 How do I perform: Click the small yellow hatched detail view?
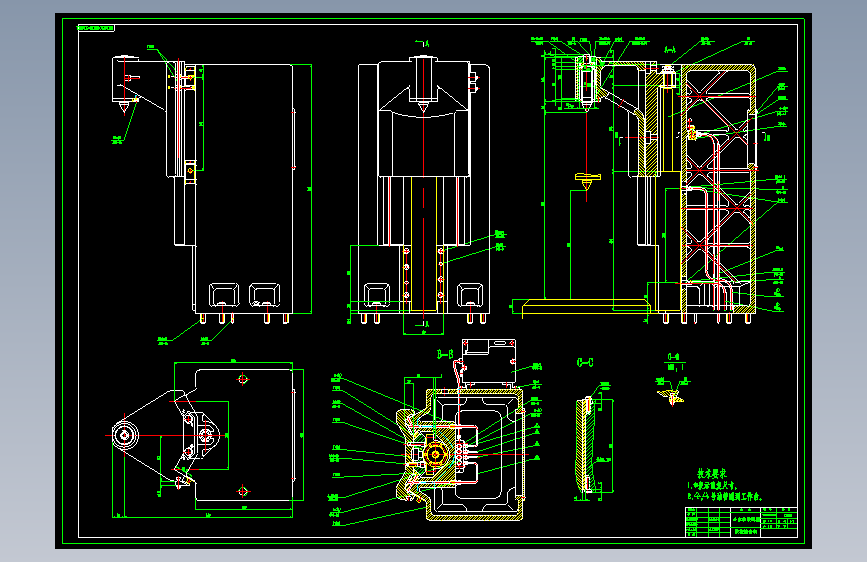[x=672, y=396]
